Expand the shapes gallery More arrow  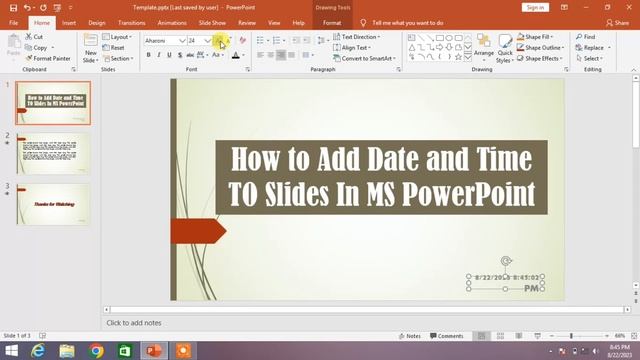[468, 58]
